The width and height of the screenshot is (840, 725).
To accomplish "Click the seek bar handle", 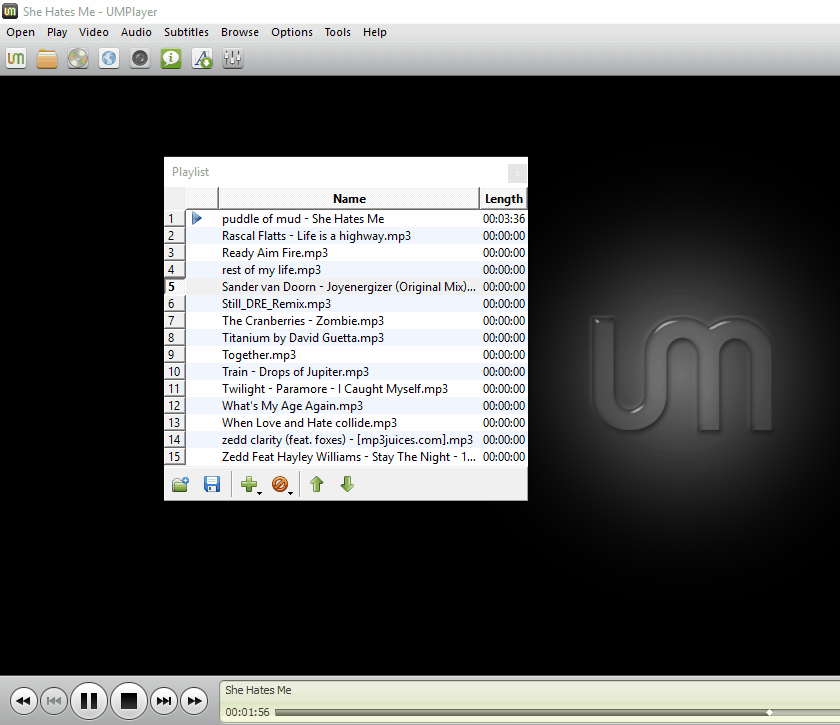I will (x=769, y=712).
